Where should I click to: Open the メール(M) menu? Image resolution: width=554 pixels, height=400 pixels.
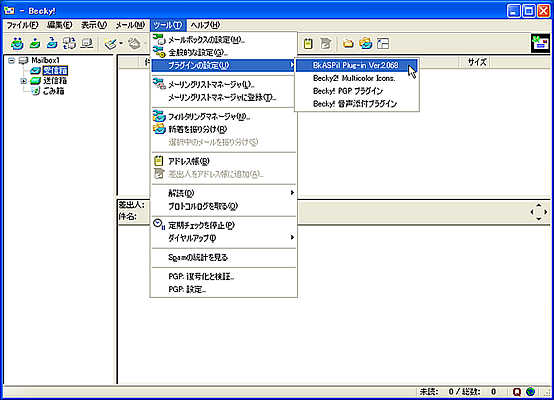click(130, 25)
